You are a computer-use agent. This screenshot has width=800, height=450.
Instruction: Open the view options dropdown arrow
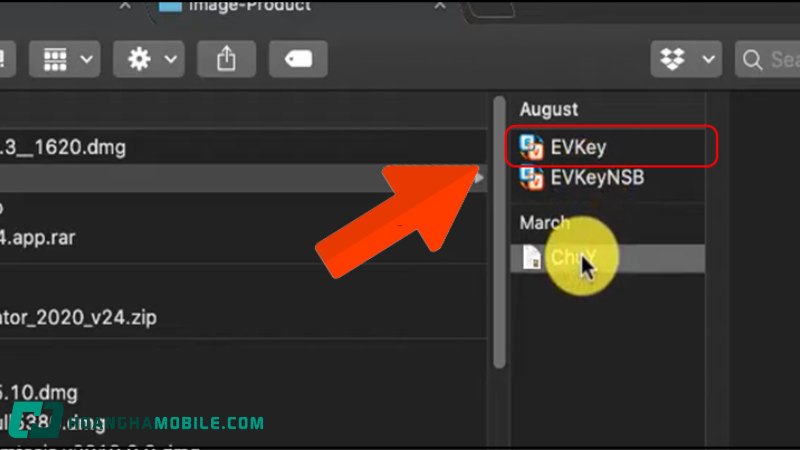(x=87, y=59)
